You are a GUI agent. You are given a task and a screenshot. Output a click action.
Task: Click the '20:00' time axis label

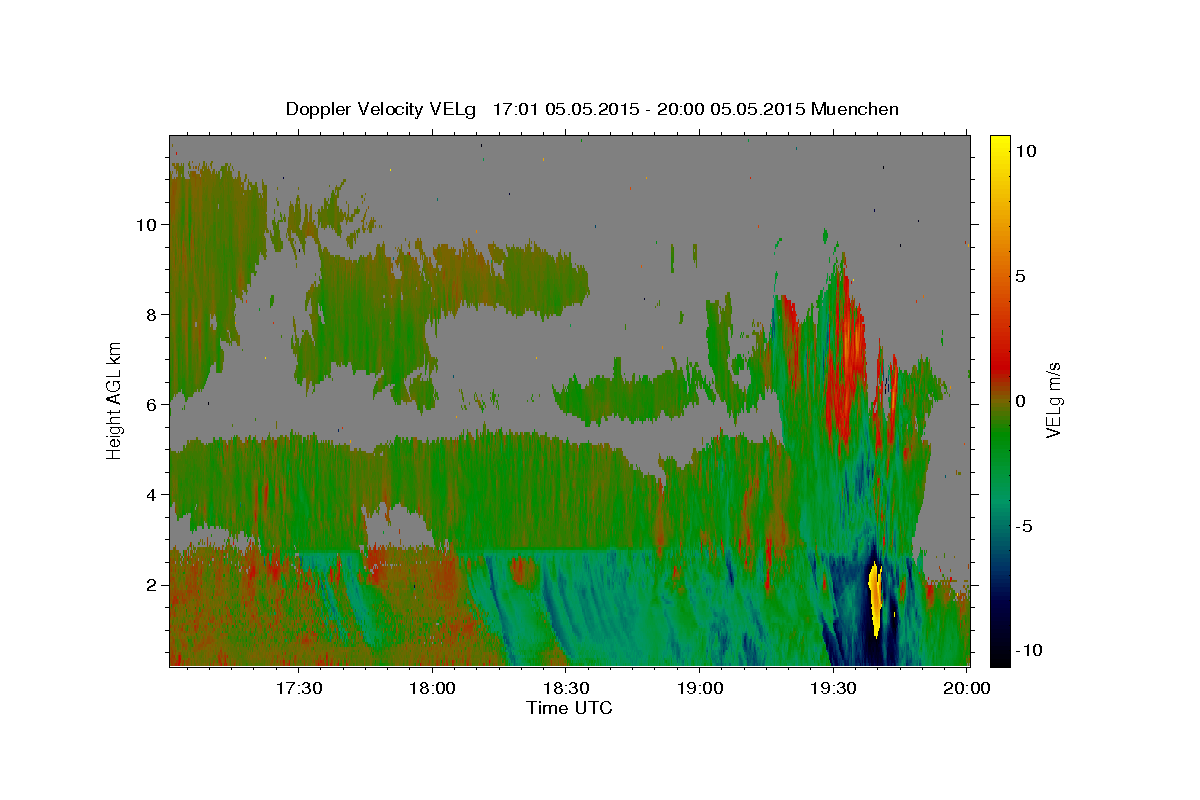pyautogui.click(x=968, y=688)
